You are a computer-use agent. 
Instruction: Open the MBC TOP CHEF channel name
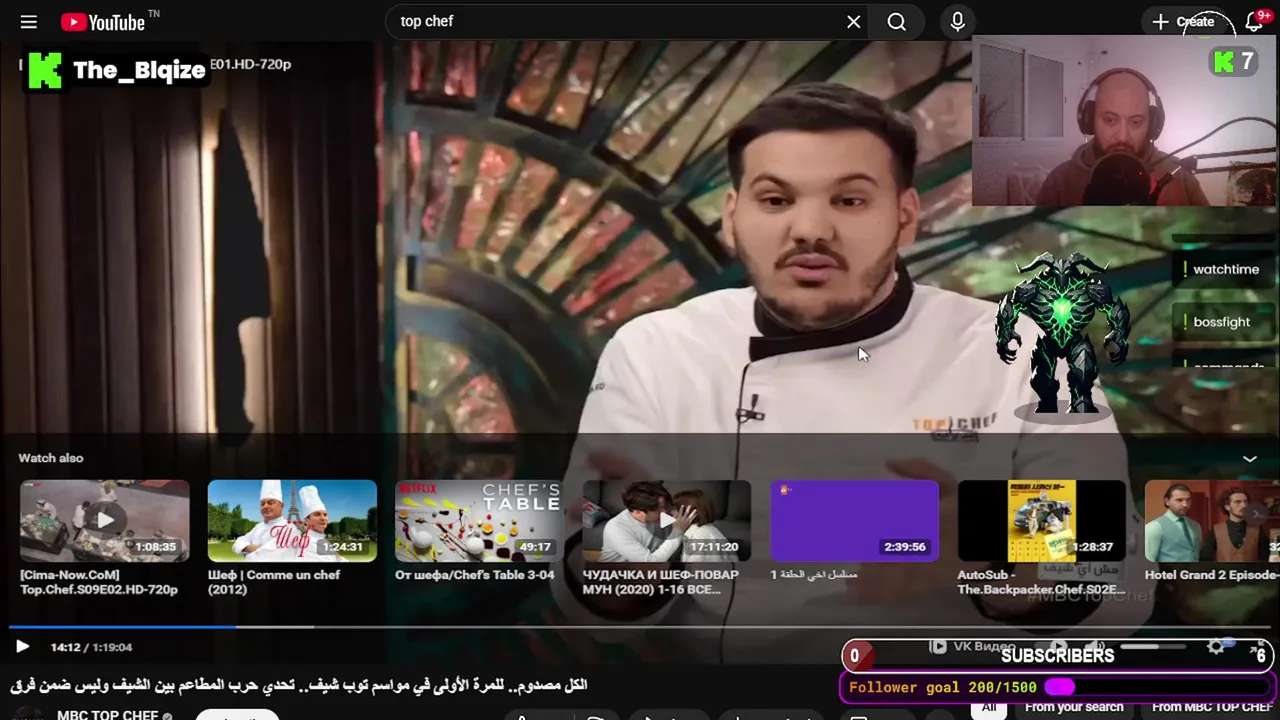coord(108,715)
